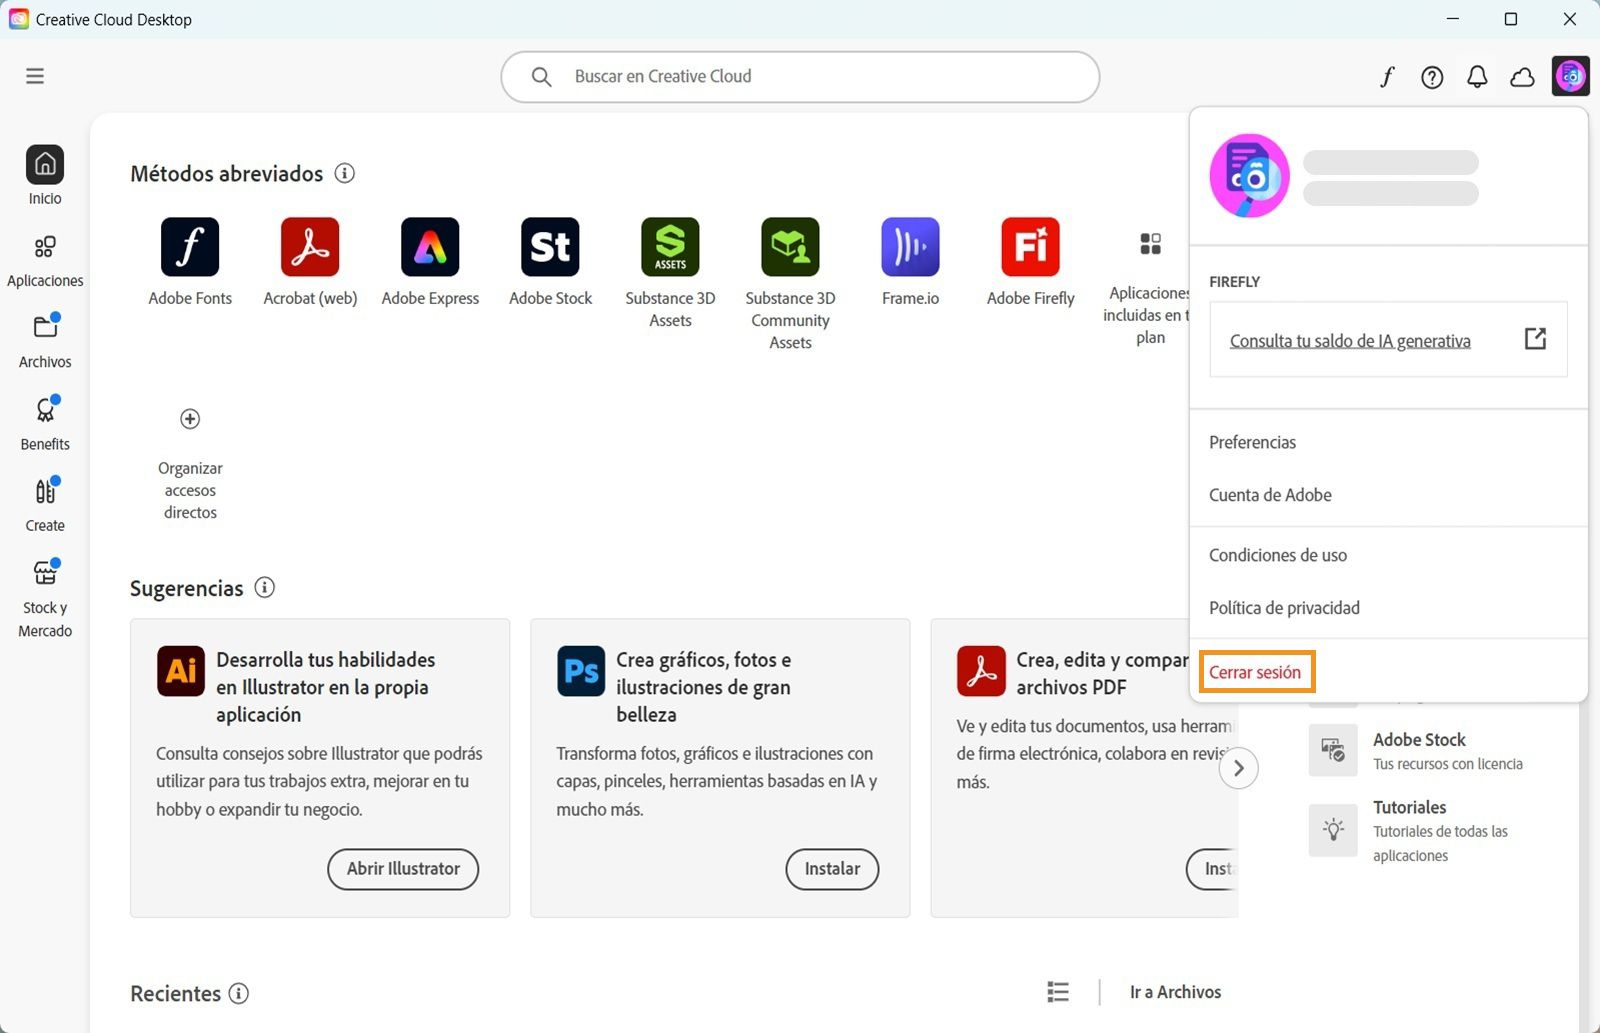This screenshot has height=1033, width=1600.
Task: Open Adobe Stock shortcut icon
Action: tap(550, 247)
